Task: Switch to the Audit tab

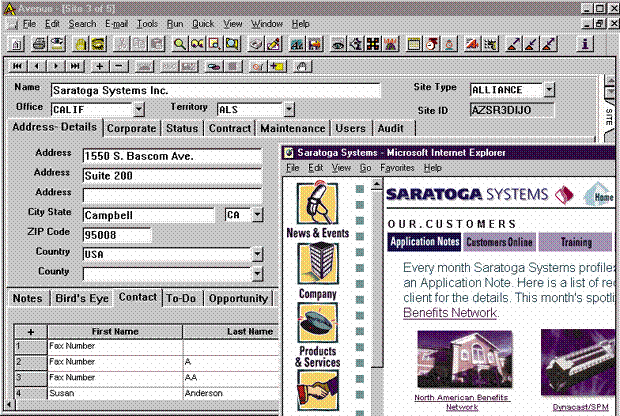Action: click(x=391, y=129)
